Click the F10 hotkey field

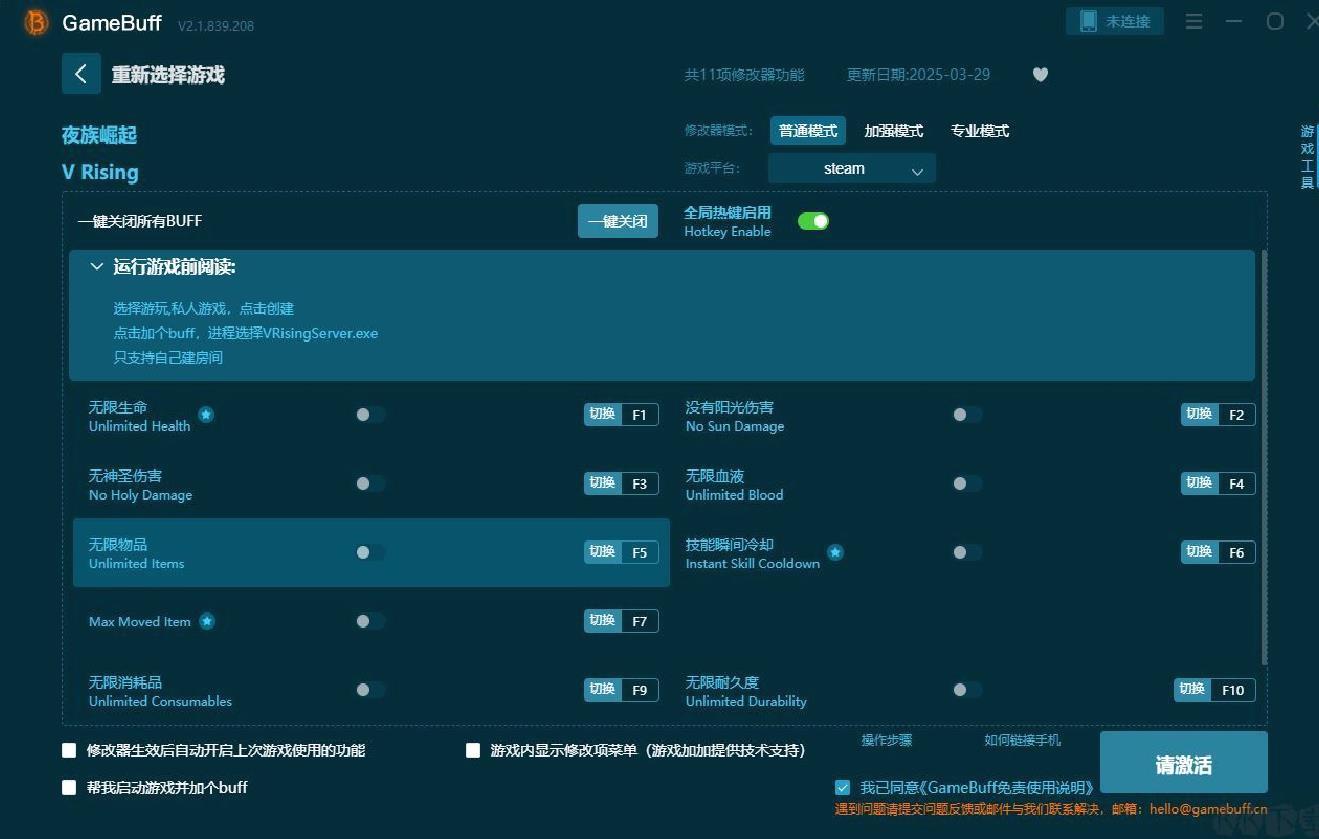click(1233, 689)
